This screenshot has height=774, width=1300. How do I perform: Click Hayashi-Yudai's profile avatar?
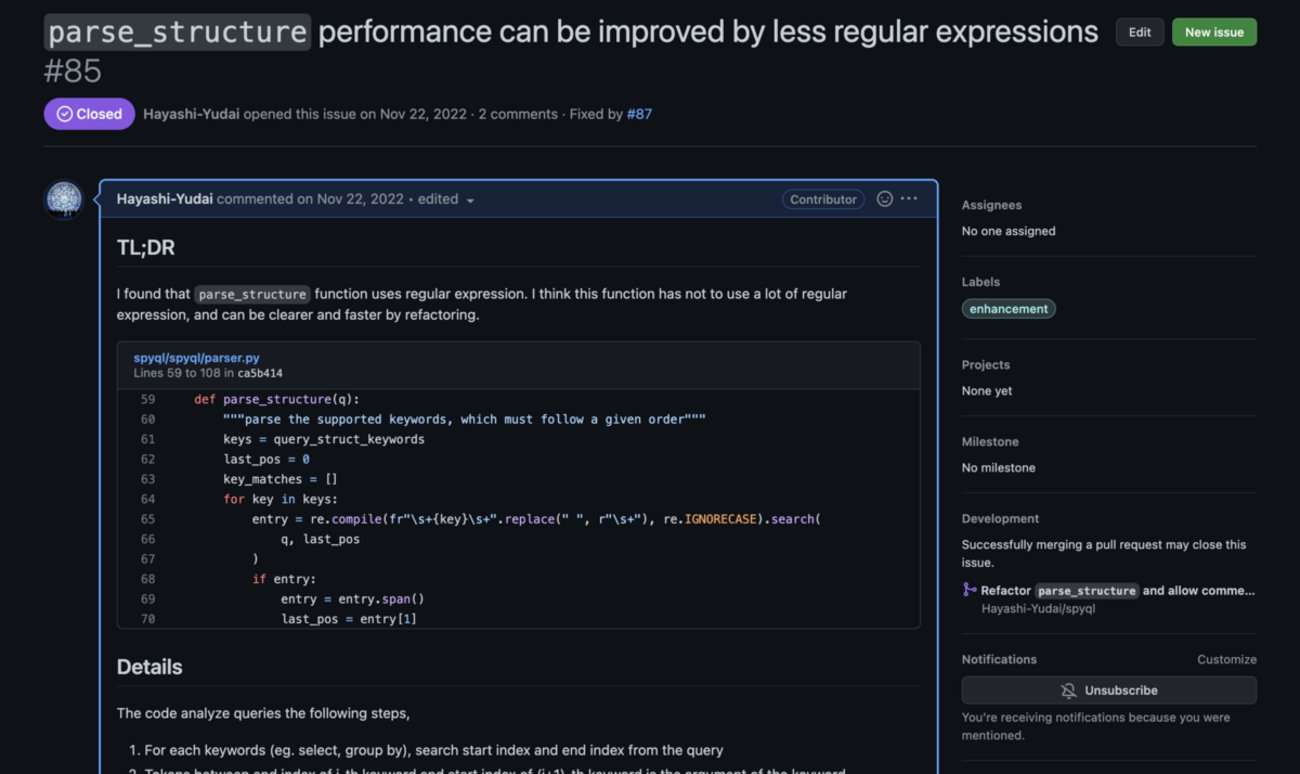pyautogui.click(x=64, y=199)
